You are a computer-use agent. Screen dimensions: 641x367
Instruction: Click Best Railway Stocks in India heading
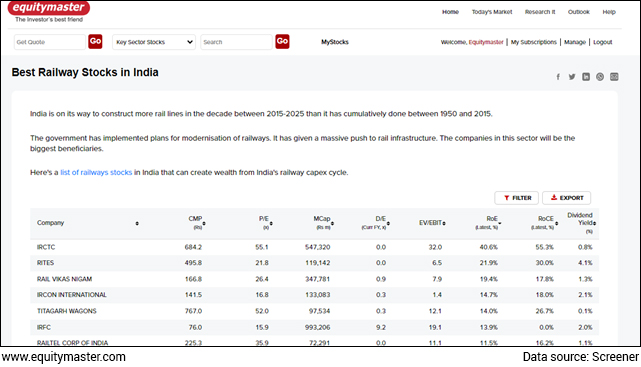coord(85,72)
